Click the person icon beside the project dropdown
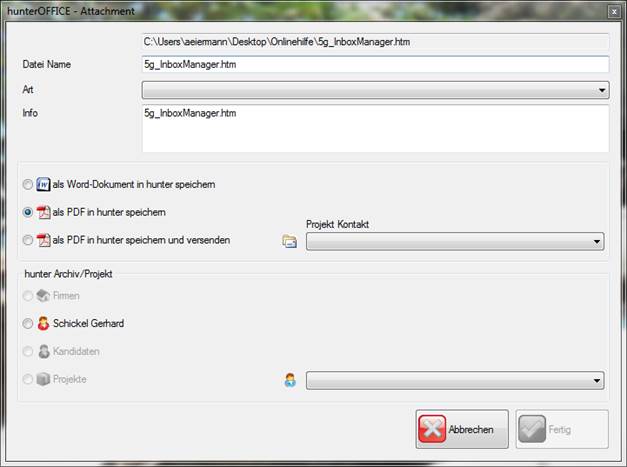The height and width of the screenshot is (467, 627). 290,380
